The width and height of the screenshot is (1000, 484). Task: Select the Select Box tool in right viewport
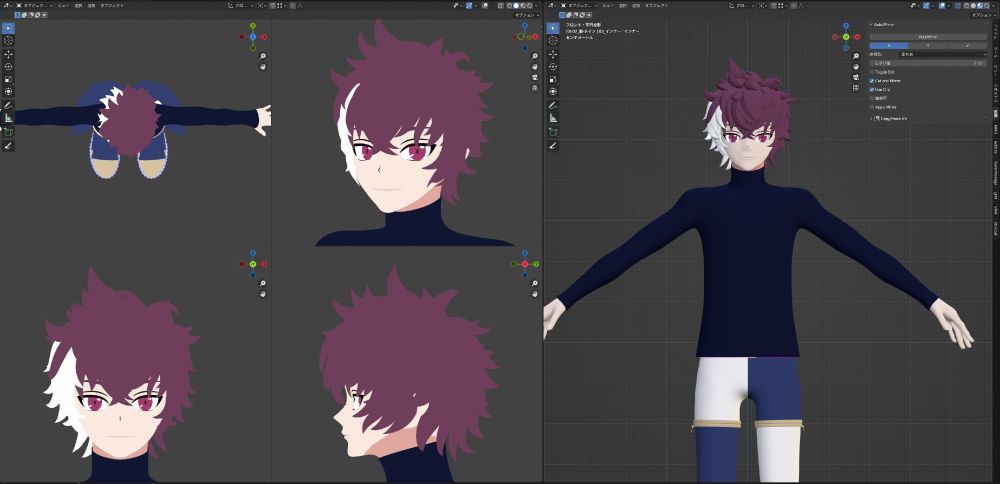[553, 28]
